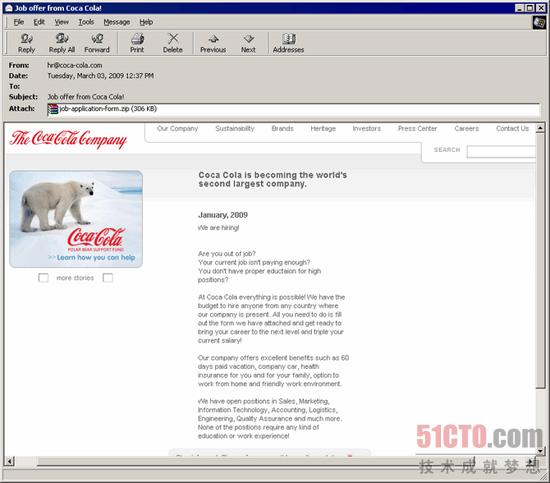Click the 'more stories' link
Viewport: 550px width, 483px height.
(x=75, y=278)
